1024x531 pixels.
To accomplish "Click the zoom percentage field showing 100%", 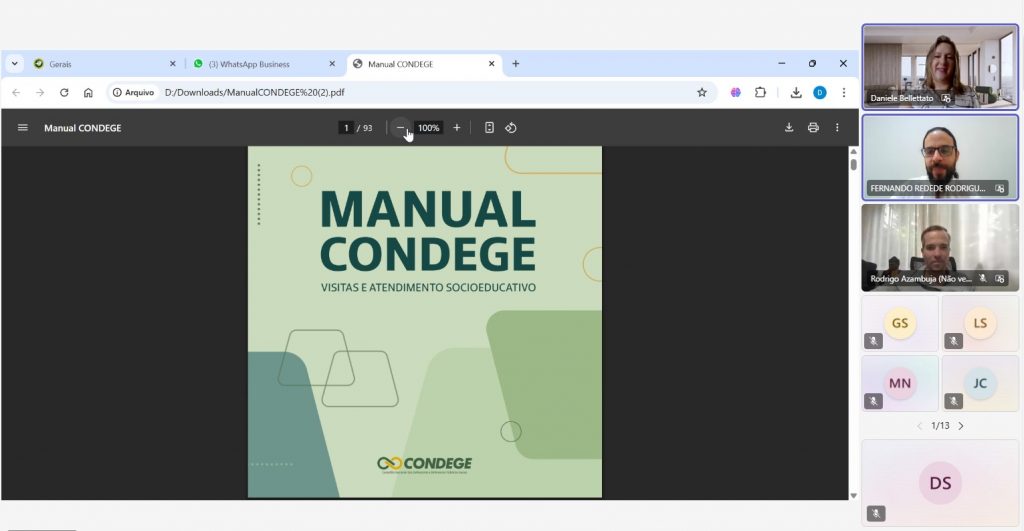I will [x=428, y=128].
